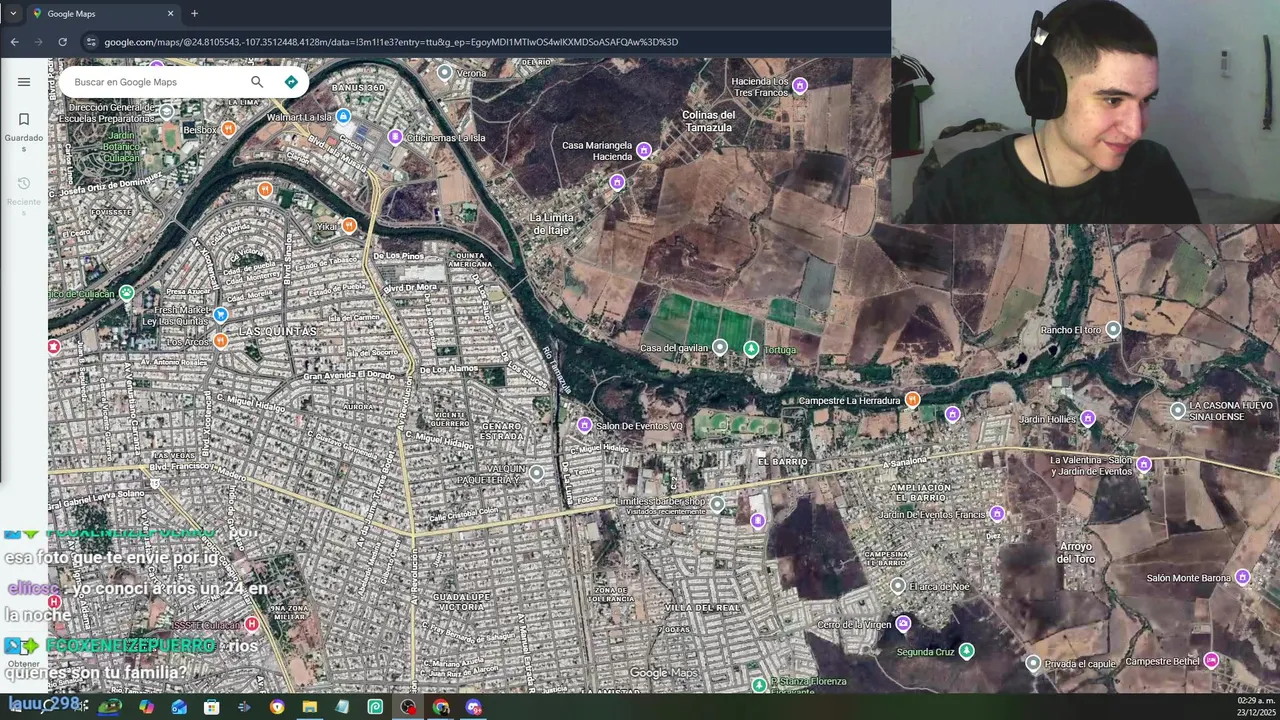Click the Casa del gavilan marker

pos(719,347)
